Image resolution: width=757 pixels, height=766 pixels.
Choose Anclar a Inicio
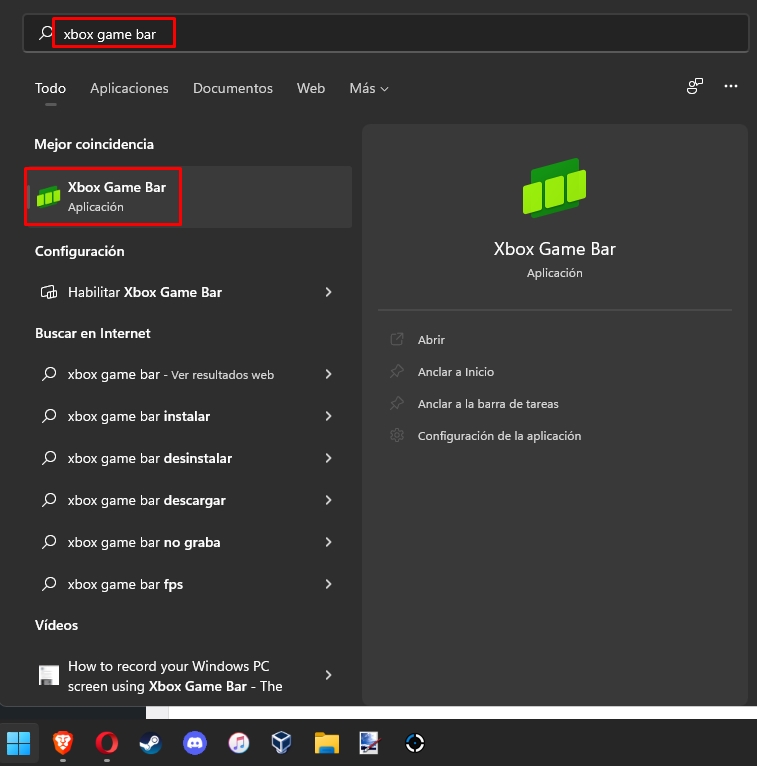(456, 372)
